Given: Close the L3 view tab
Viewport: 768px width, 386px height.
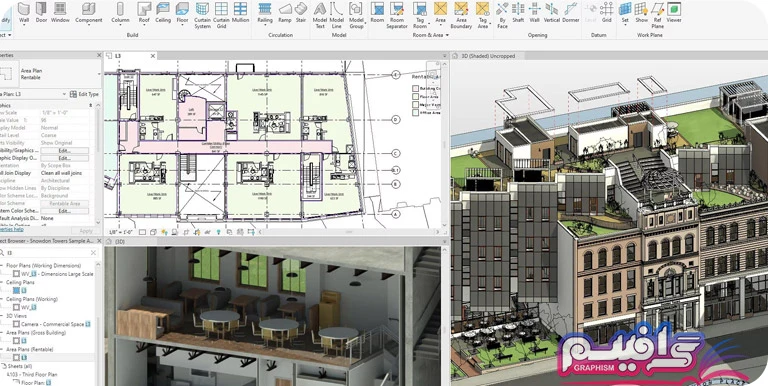Looking at the screenshot, I should 152,56.
